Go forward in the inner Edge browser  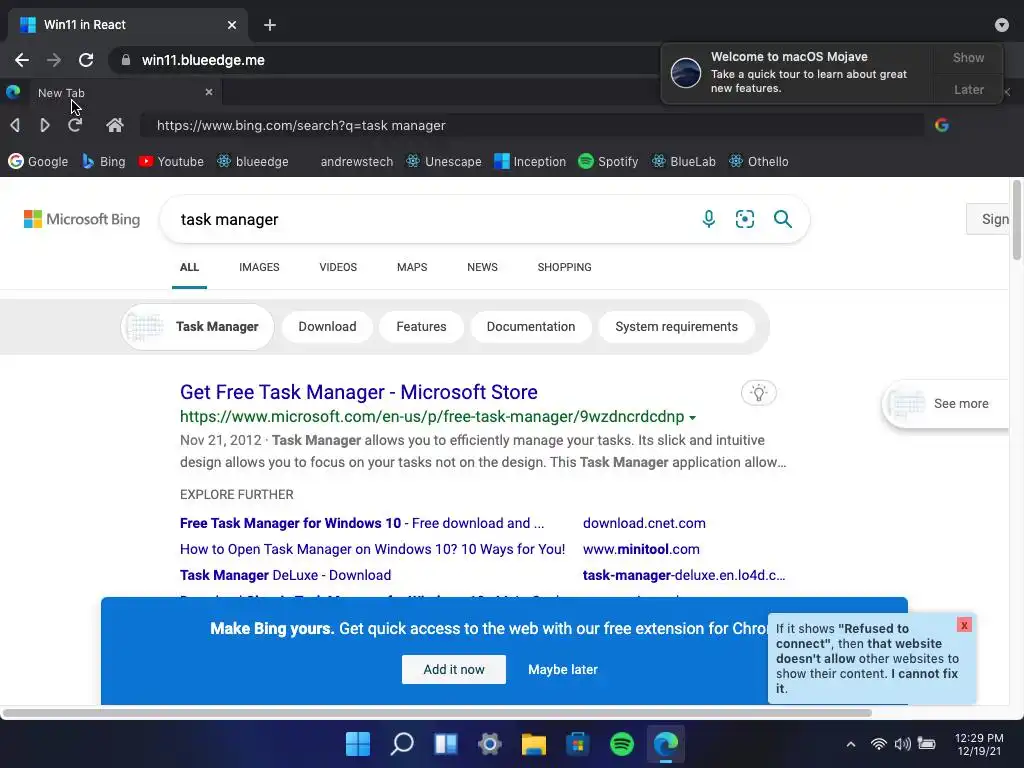[x=44, y=125]
